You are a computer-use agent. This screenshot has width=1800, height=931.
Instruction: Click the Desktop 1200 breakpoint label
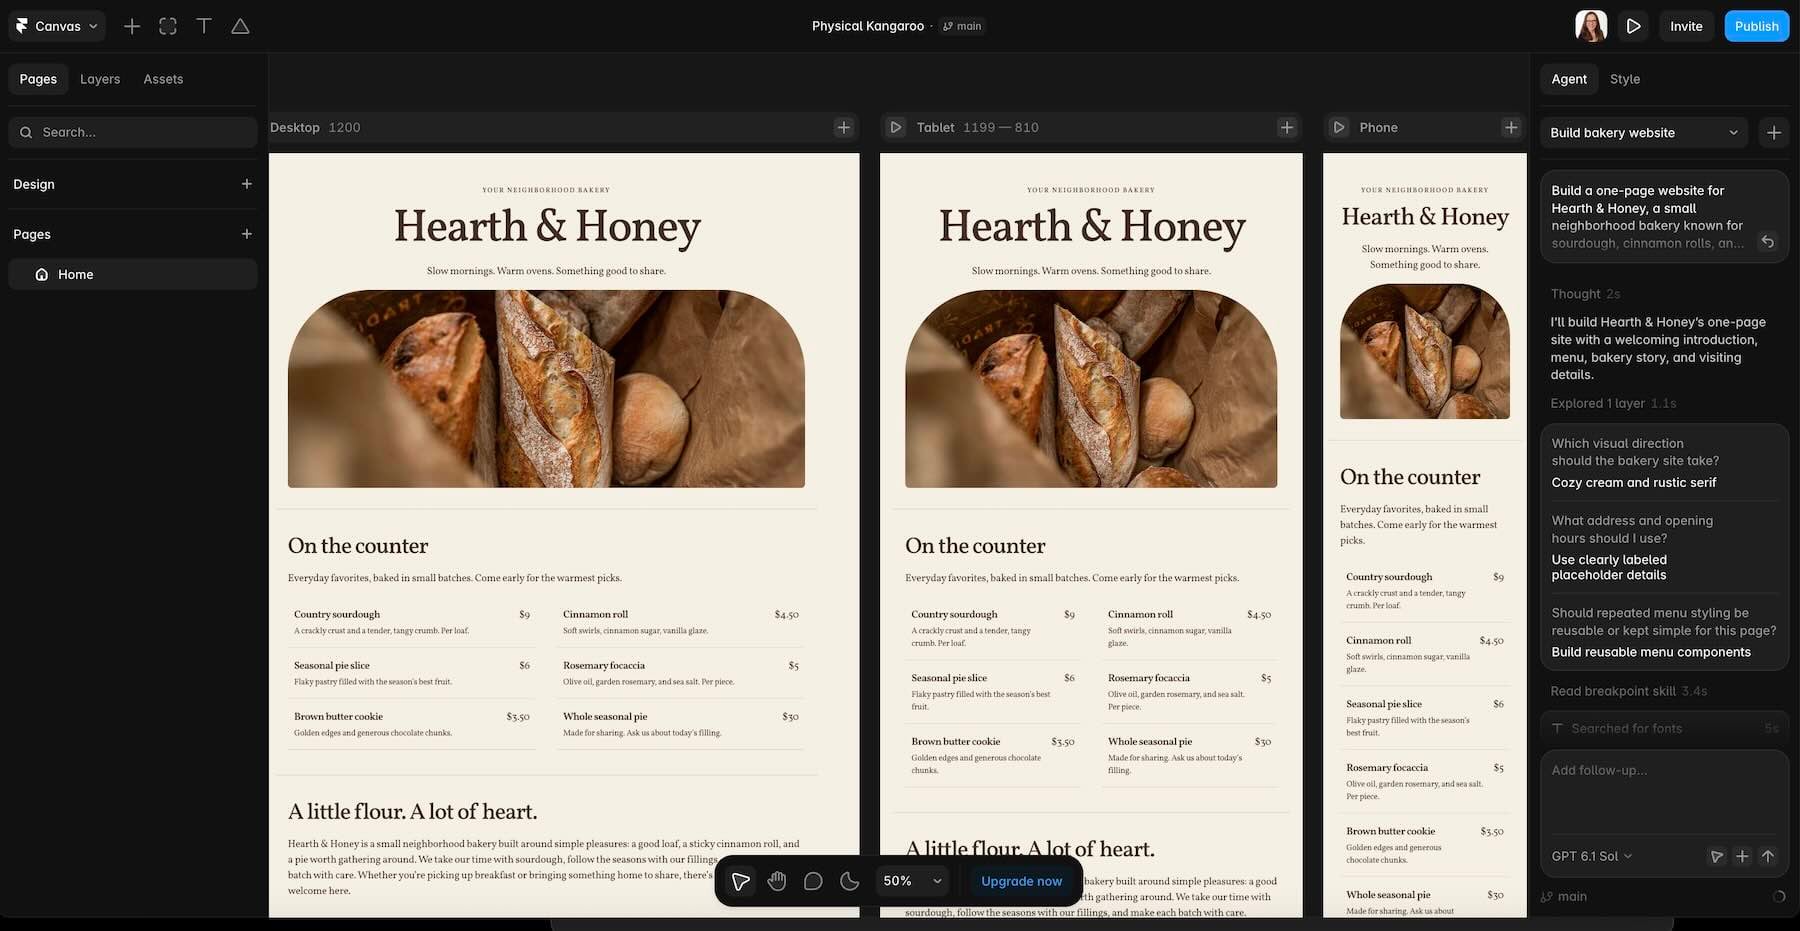[315, 127]
